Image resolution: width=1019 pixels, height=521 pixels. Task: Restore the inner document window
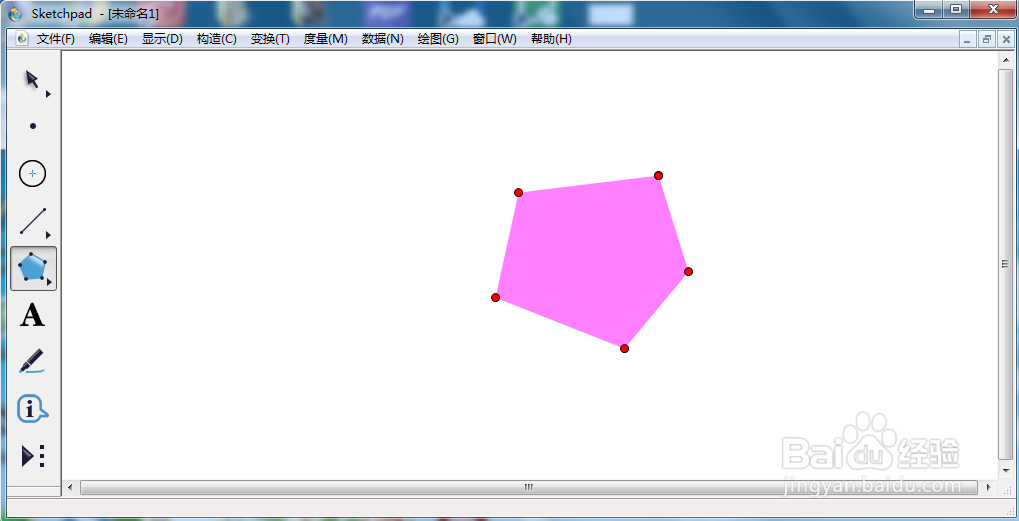coord(987,39)
